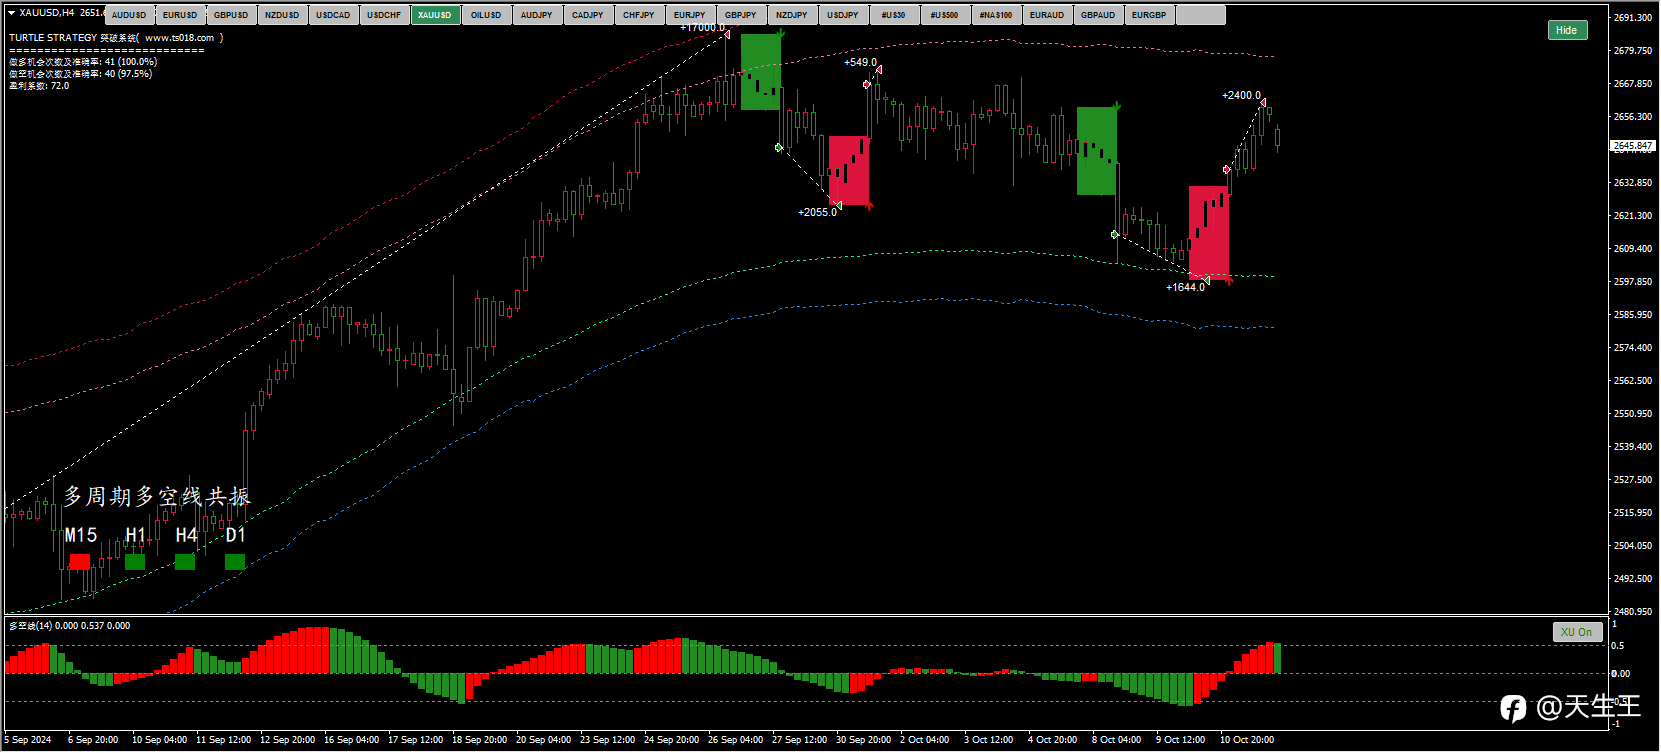Click the blank button after EURGBP
This screenshot has height=753, width=1661.
(x=1200, y=15)
